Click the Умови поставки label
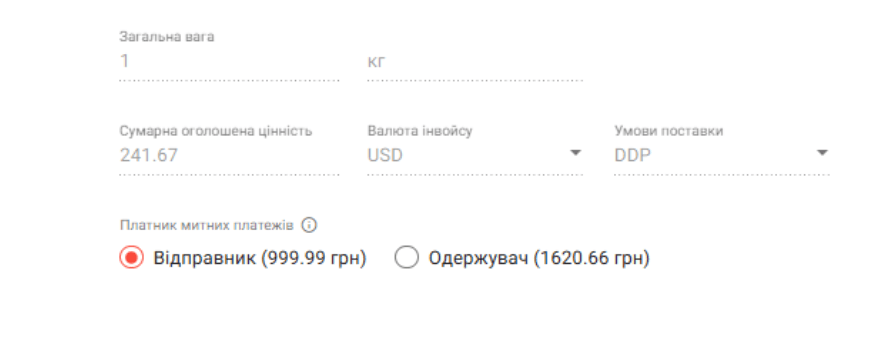This screenshot has width=888, height=360. [x=669, y=131]
